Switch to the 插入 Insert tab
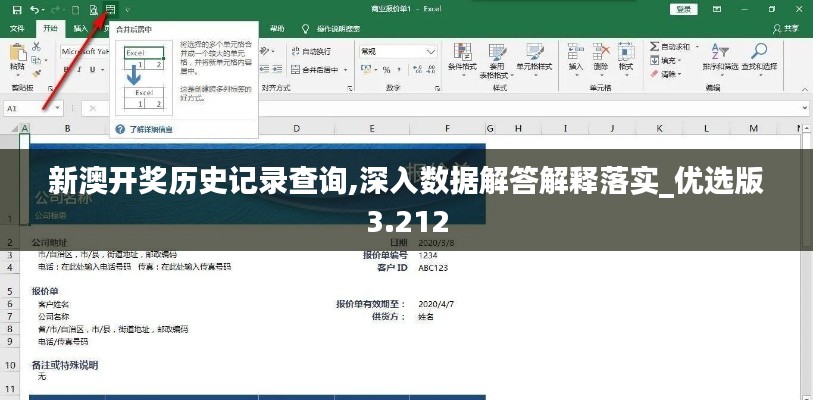The height and width of the screenshot is (400, 813). pos(80,29)
